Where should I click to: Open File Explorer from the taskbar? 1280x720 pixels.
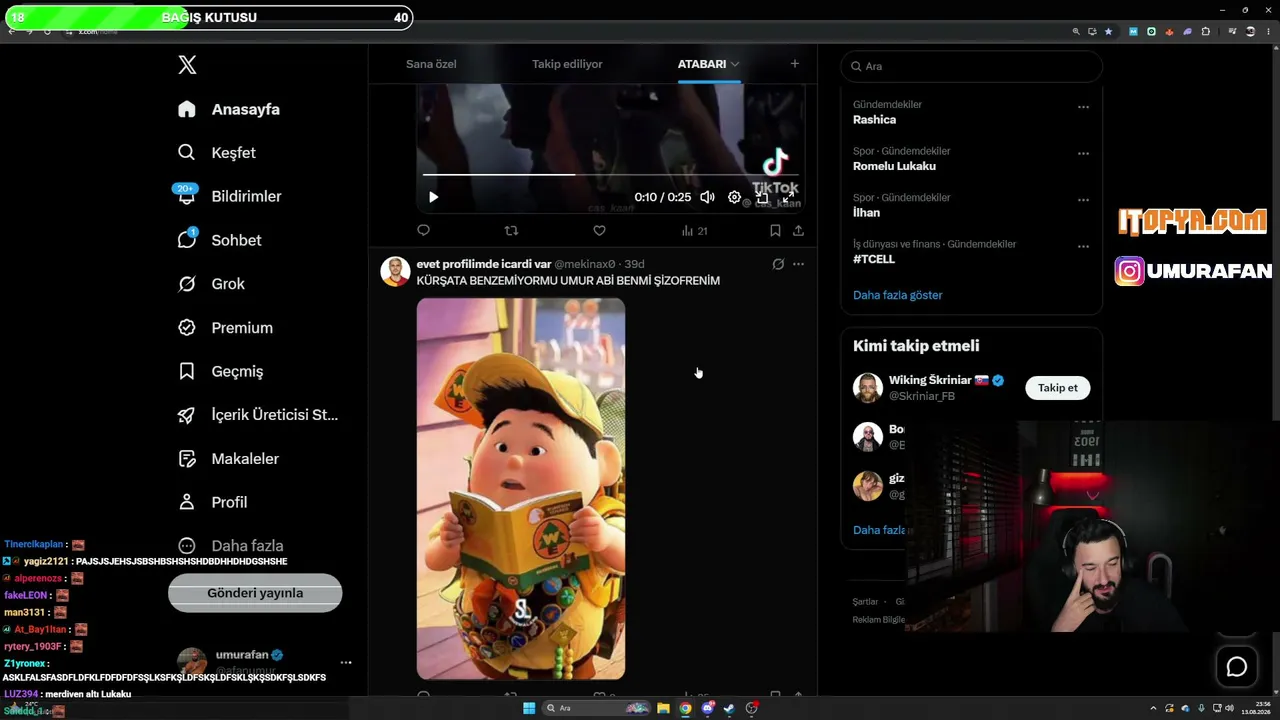coord(663,709)
